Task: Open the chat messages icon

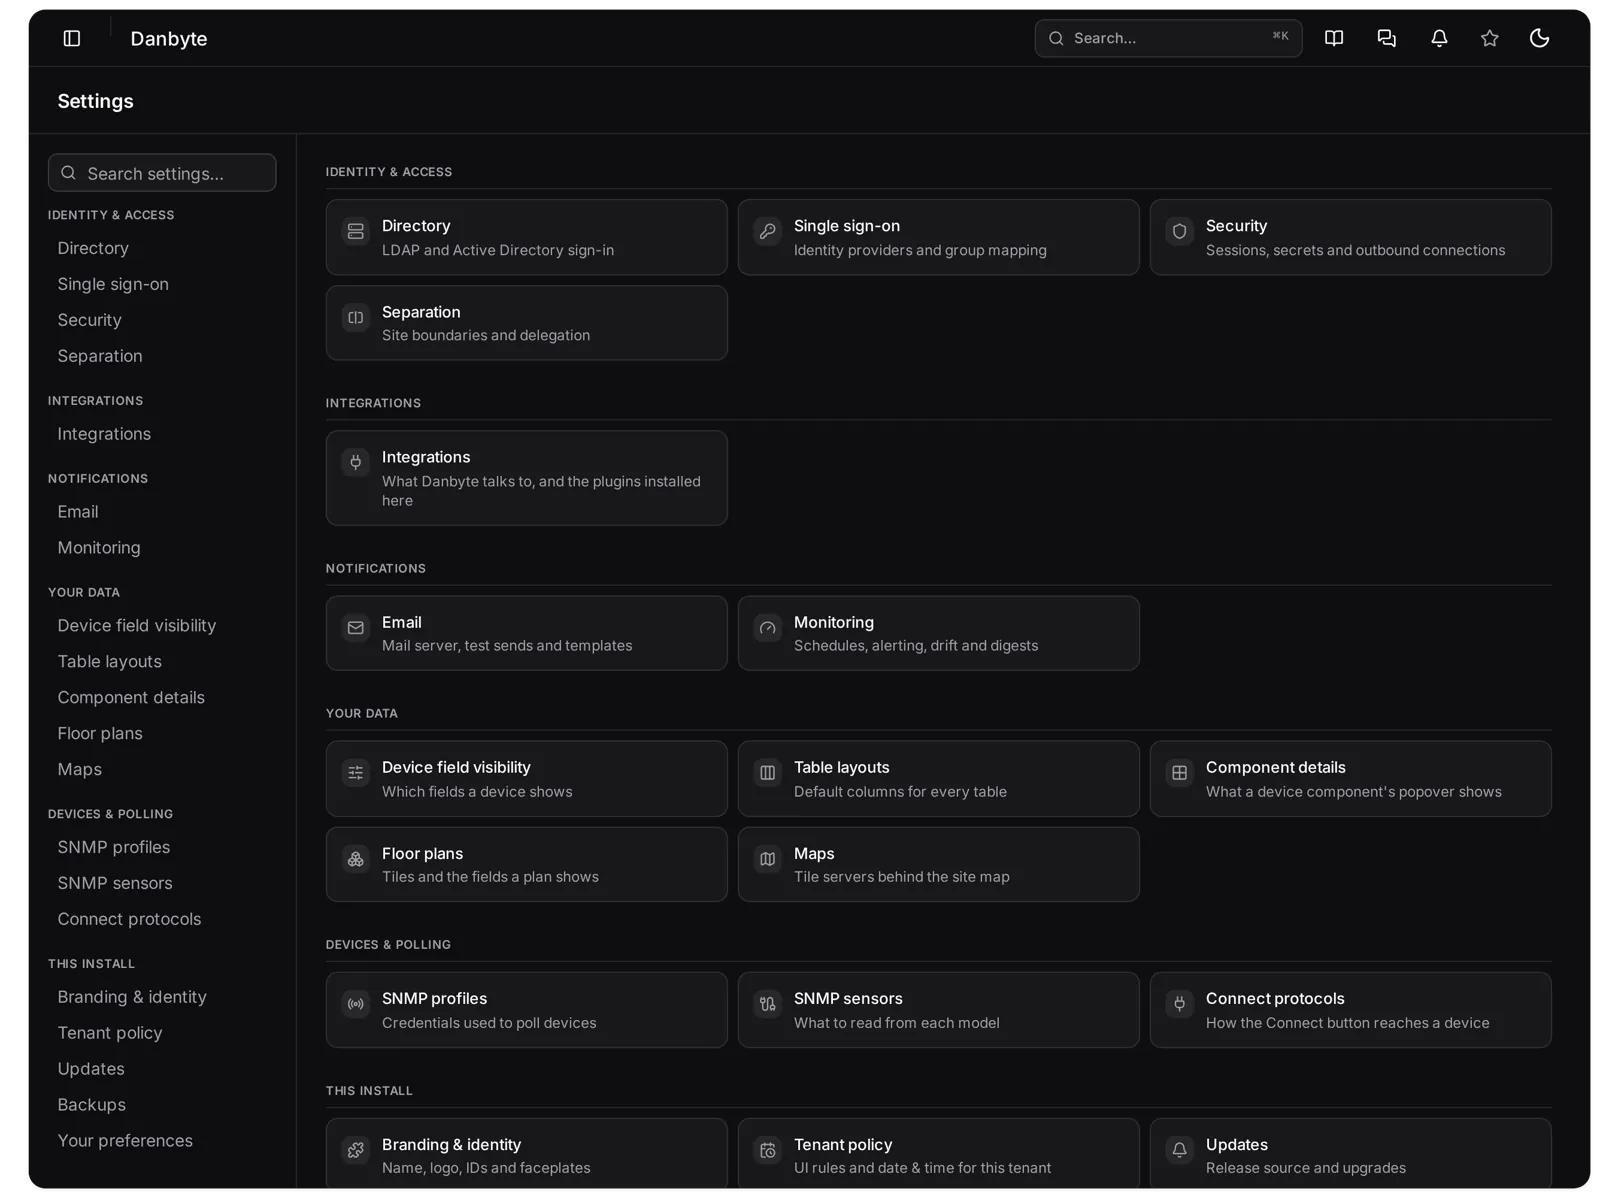Action: click(x=1386, y=38)
